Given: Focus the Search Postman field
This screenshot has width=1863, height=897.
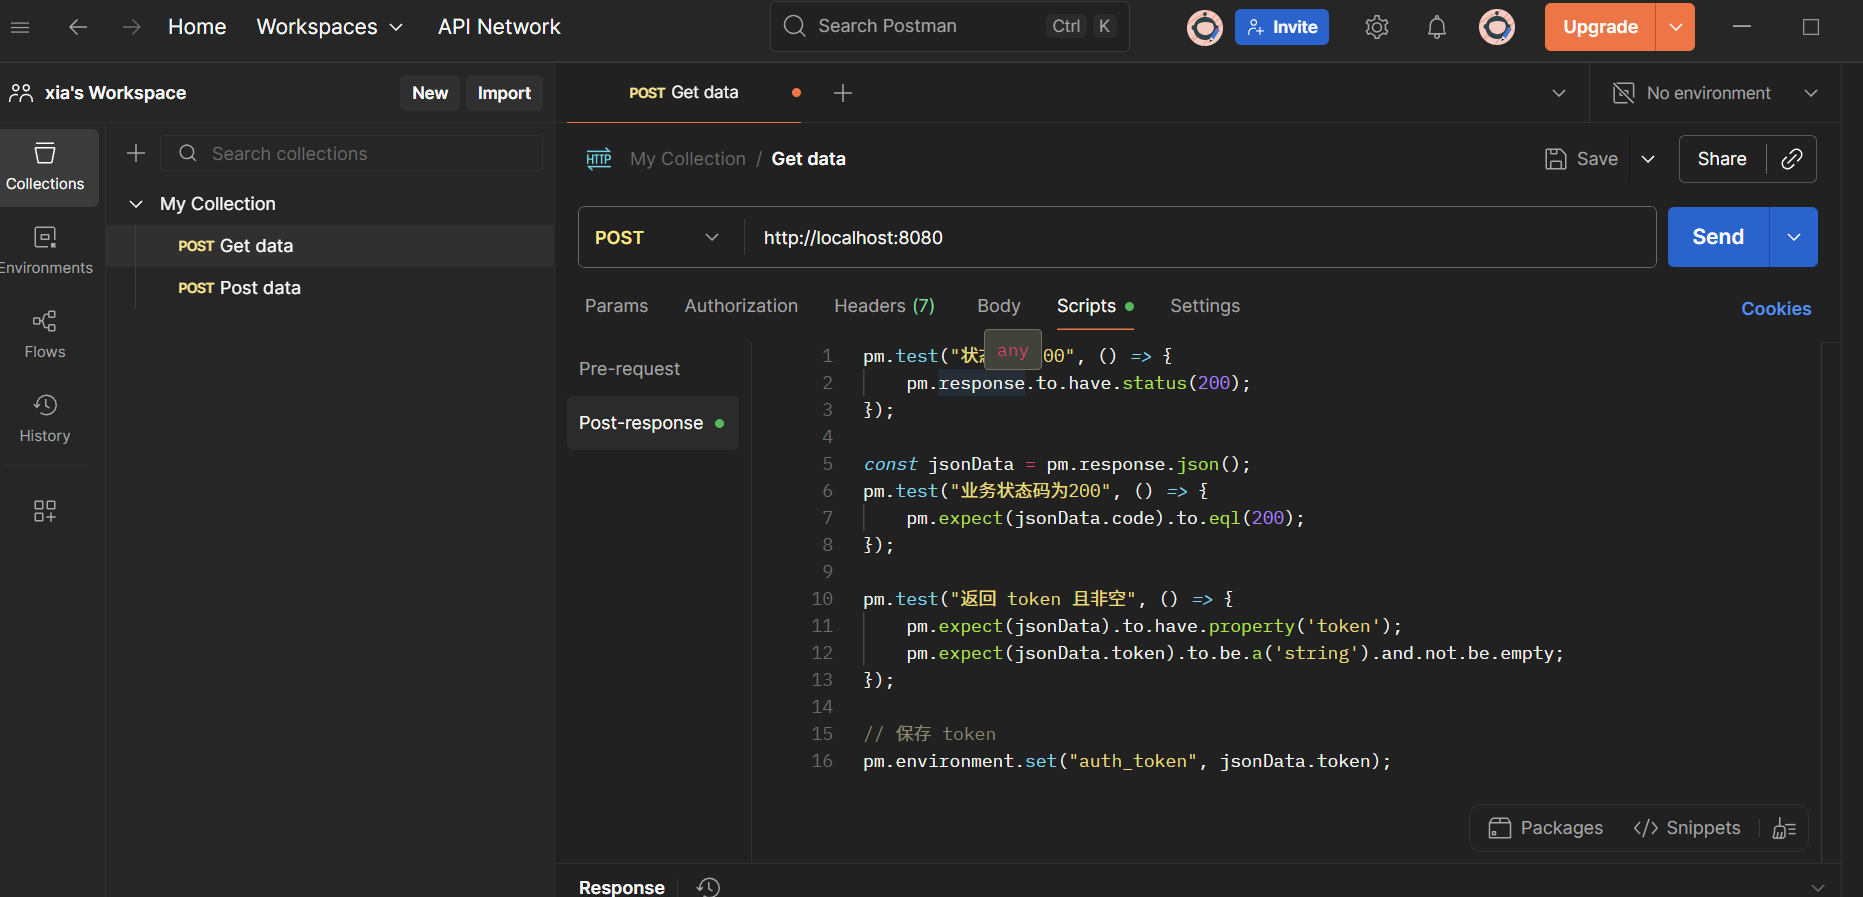Looking at the screenshot, I should [950, 26].
